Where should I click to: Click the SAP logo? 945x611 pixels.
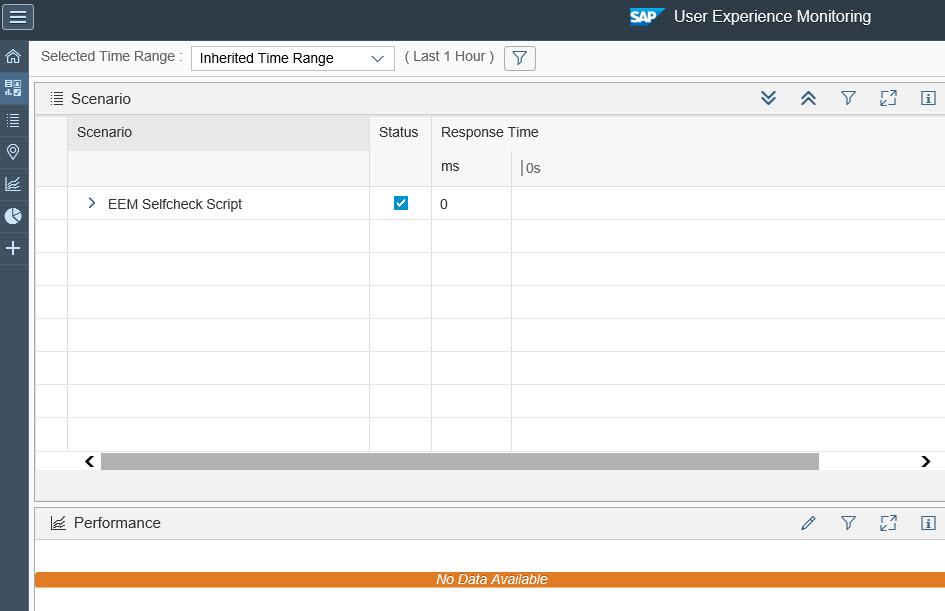pyautogui.click(x=647, y=16)
